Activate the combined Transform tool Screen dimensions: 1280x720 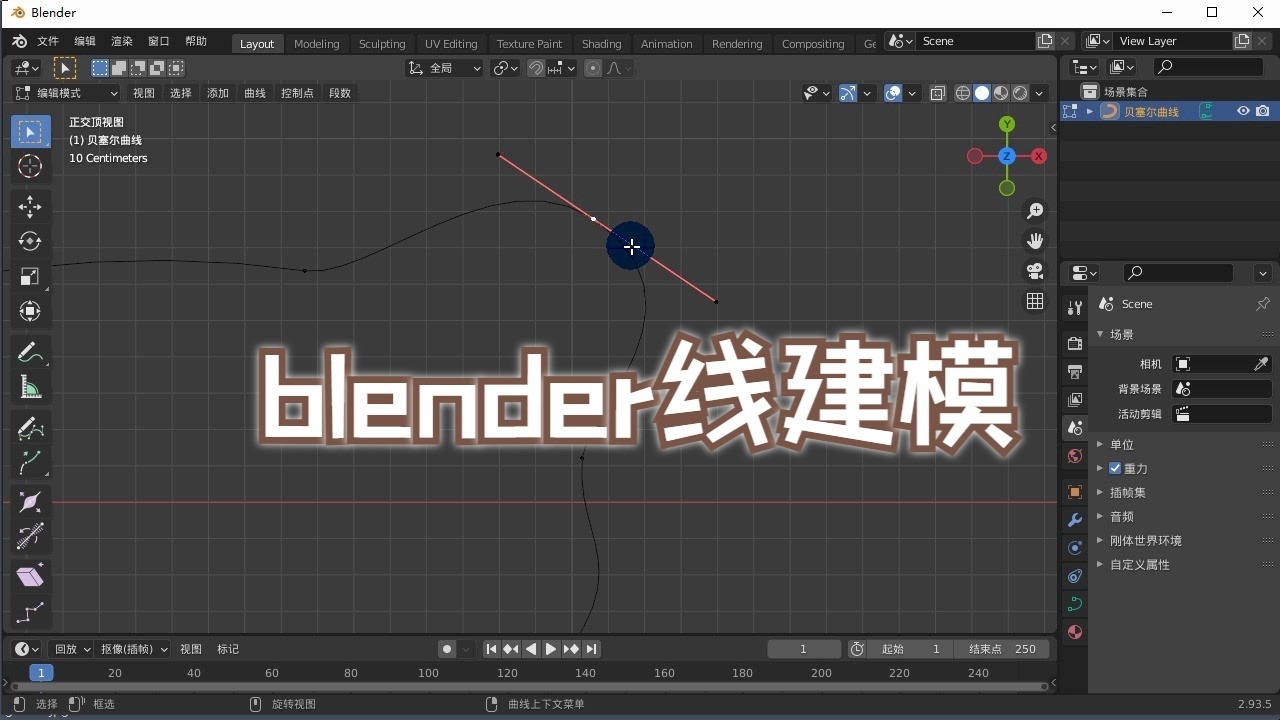click(x=30, y=311)
